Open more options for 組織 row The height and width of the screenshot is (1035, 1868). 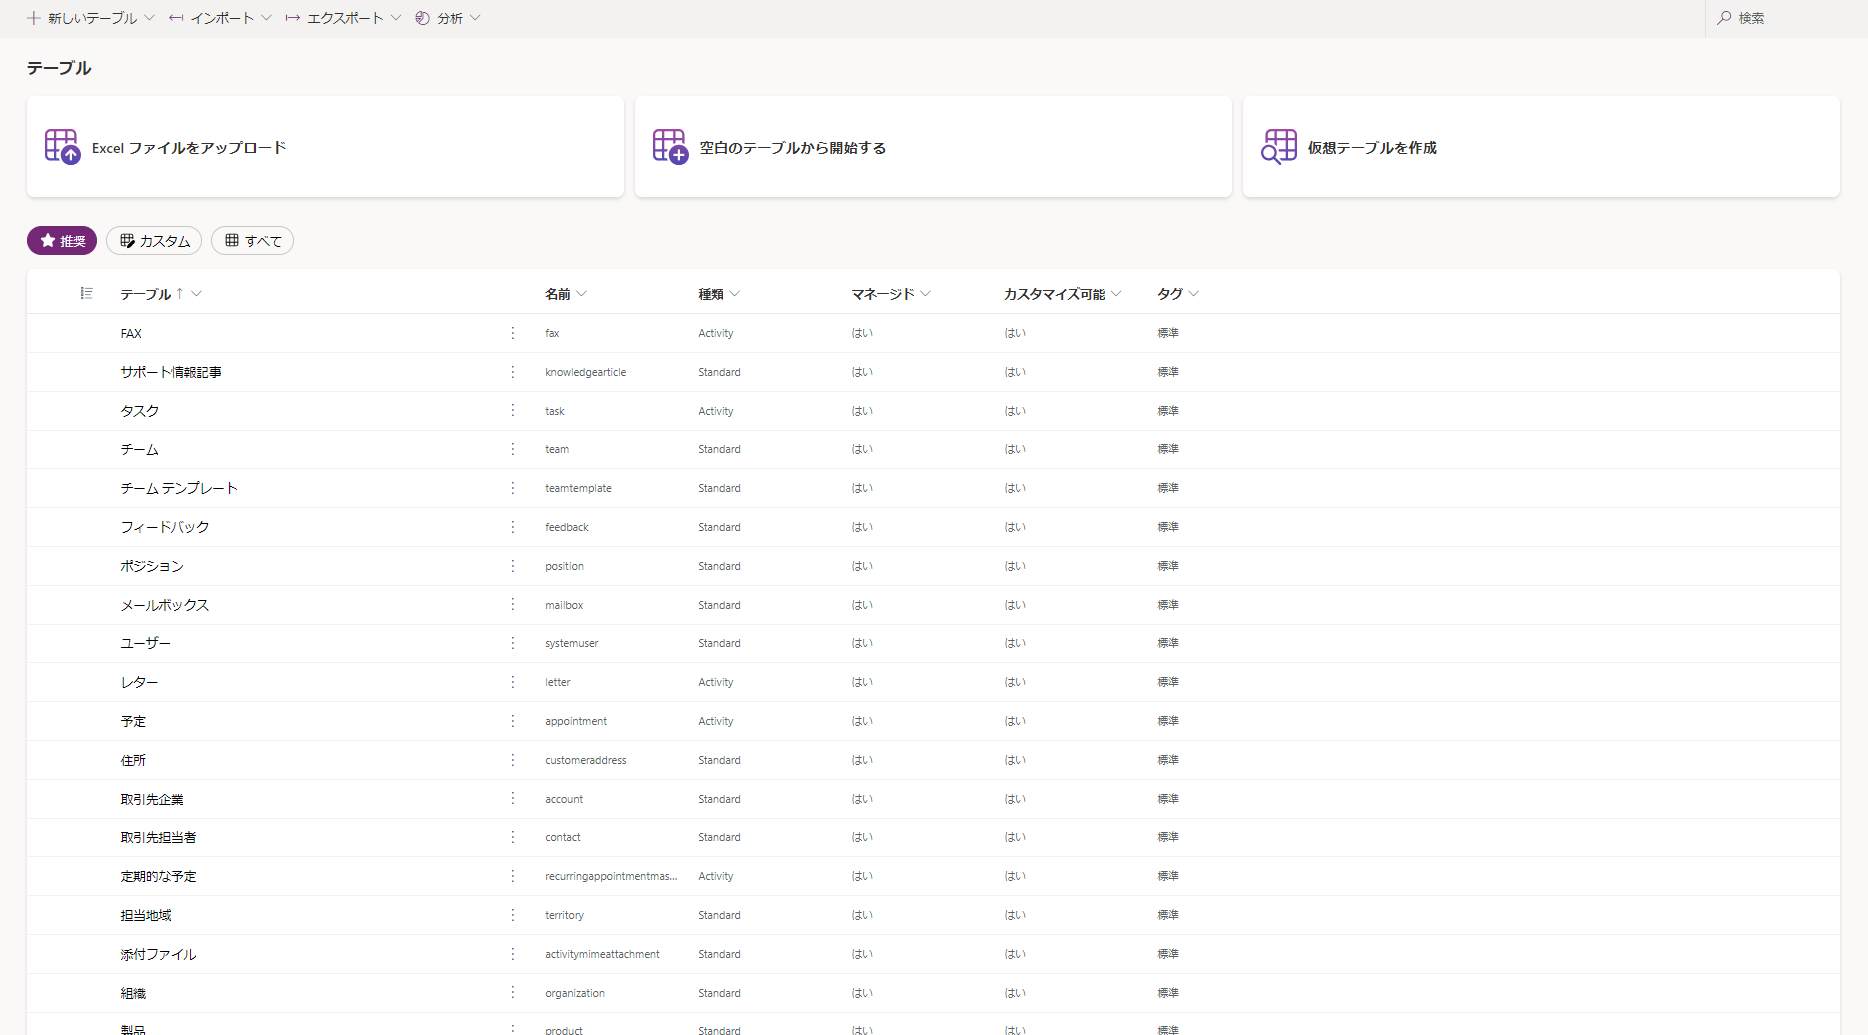pyautogui.click(x=513, y=992)
